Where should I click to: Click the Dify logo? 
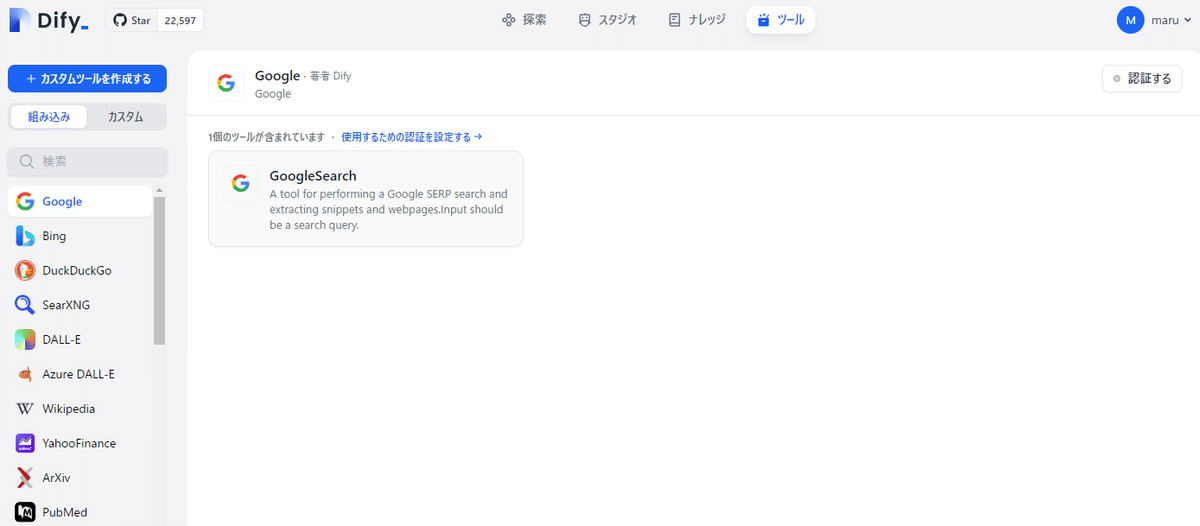[x=50, y=19]
